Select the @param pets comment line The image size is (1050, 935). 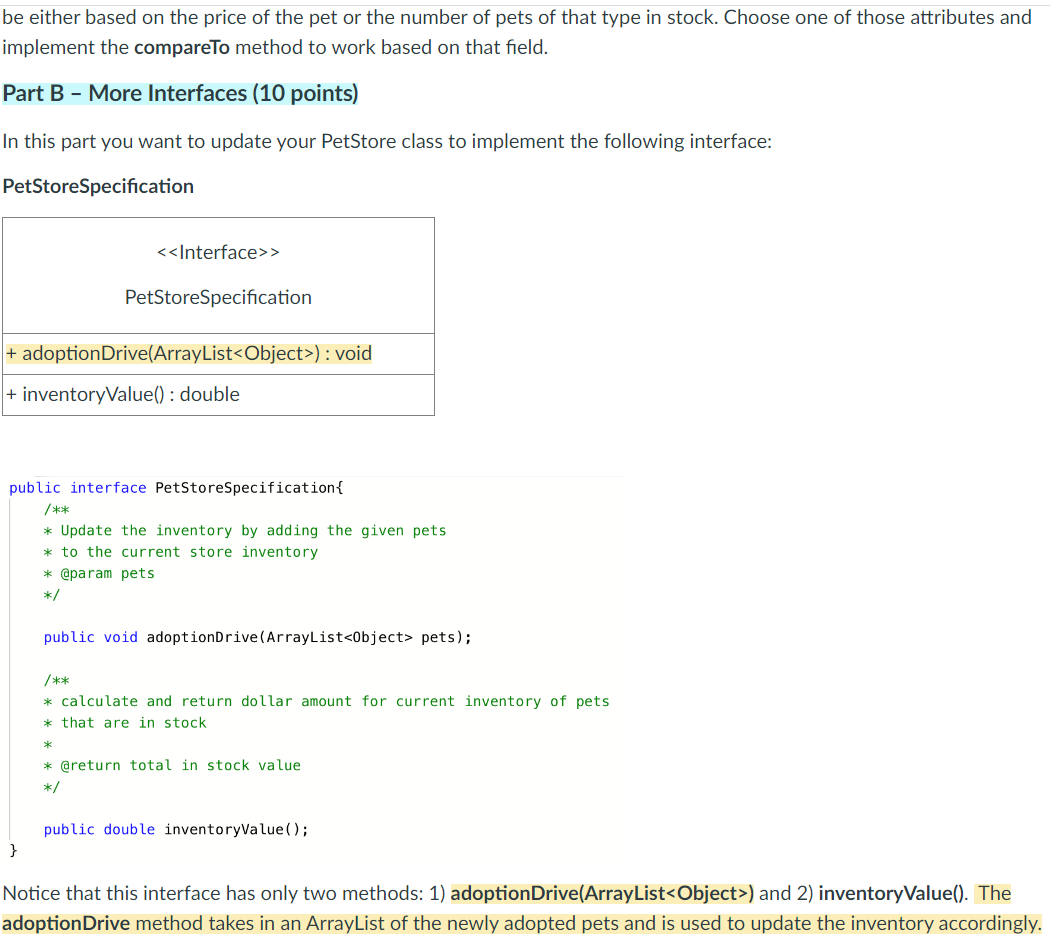point(99,572)
